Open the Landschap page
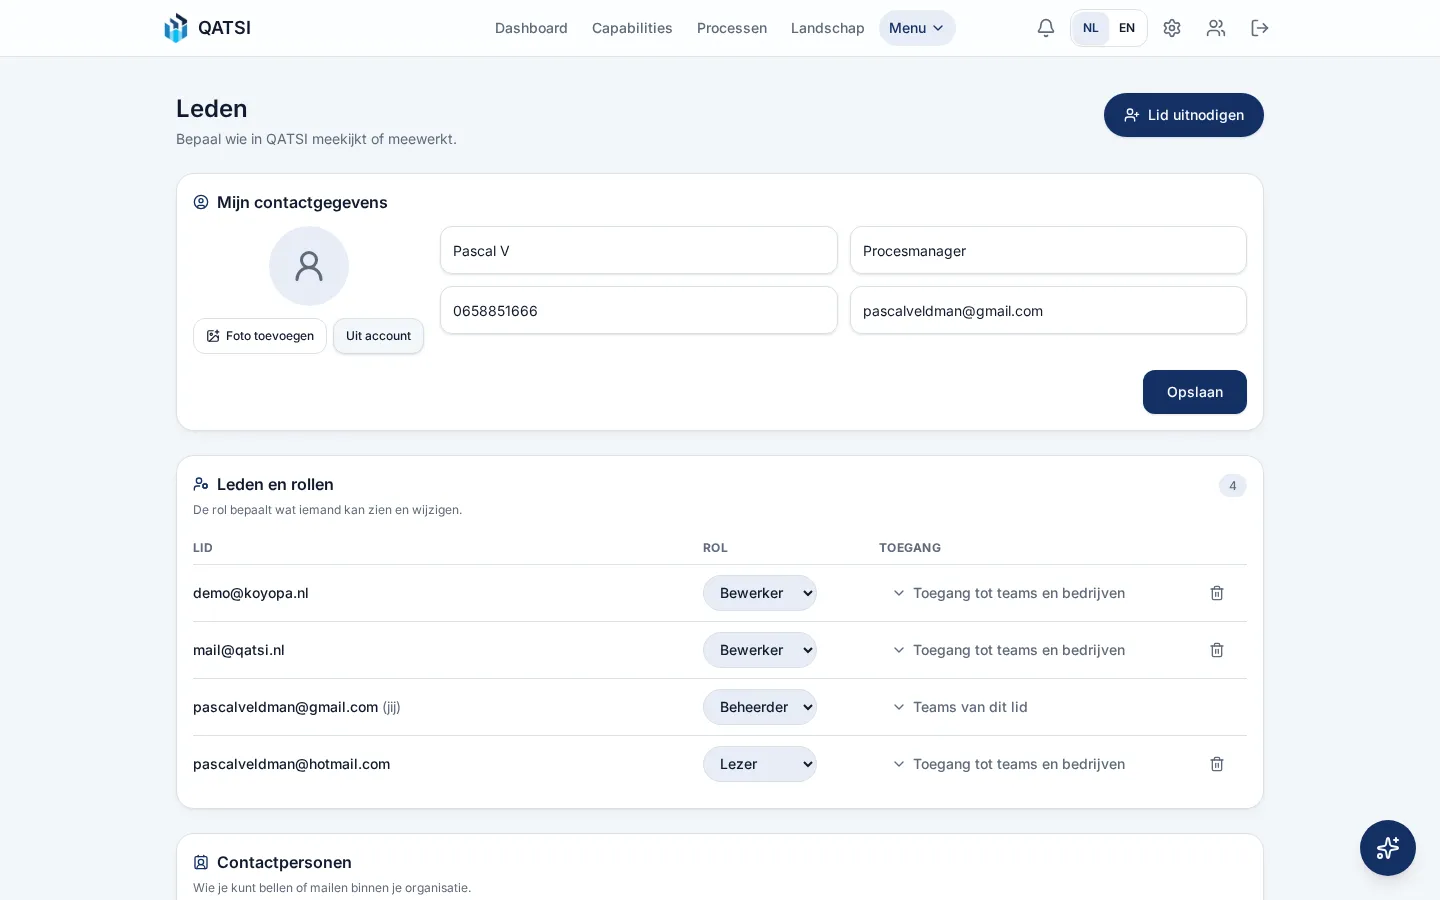 [828, 28]
